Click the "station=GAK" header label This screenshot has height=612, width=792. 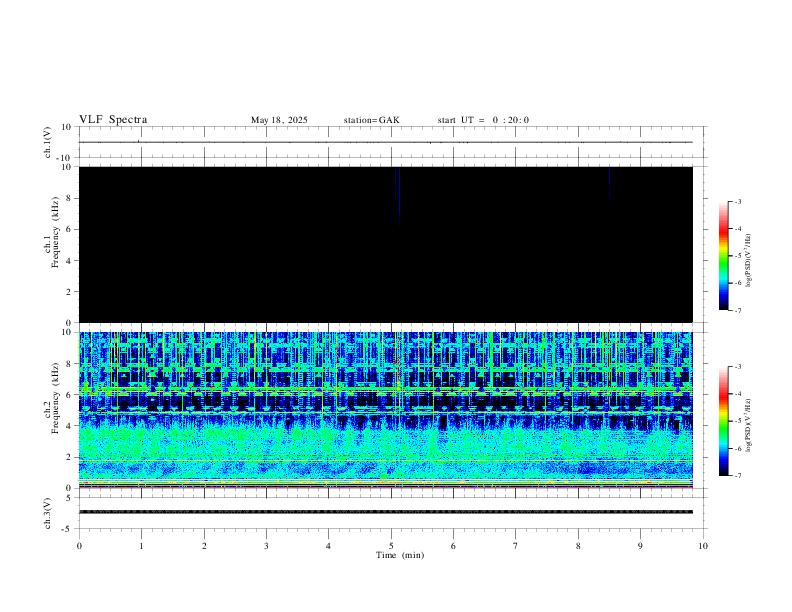click(x=371, y=120)
